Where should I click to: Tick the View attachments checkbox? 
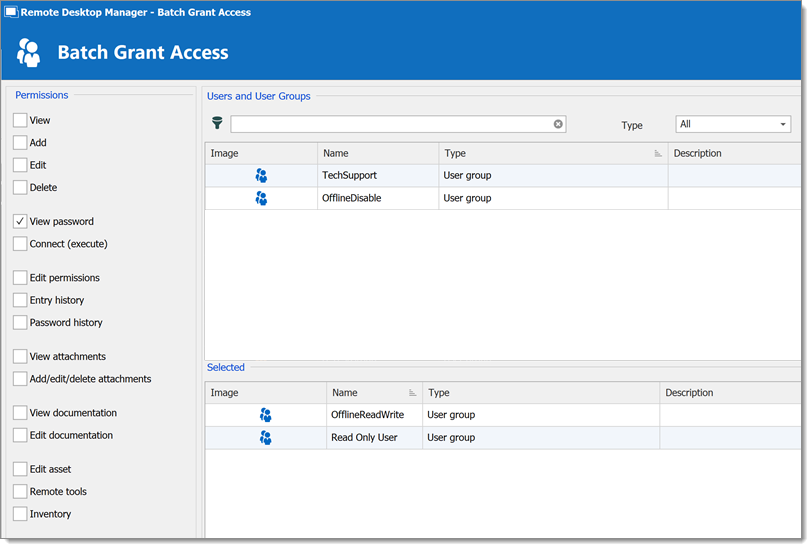click(x=20, y=356)
